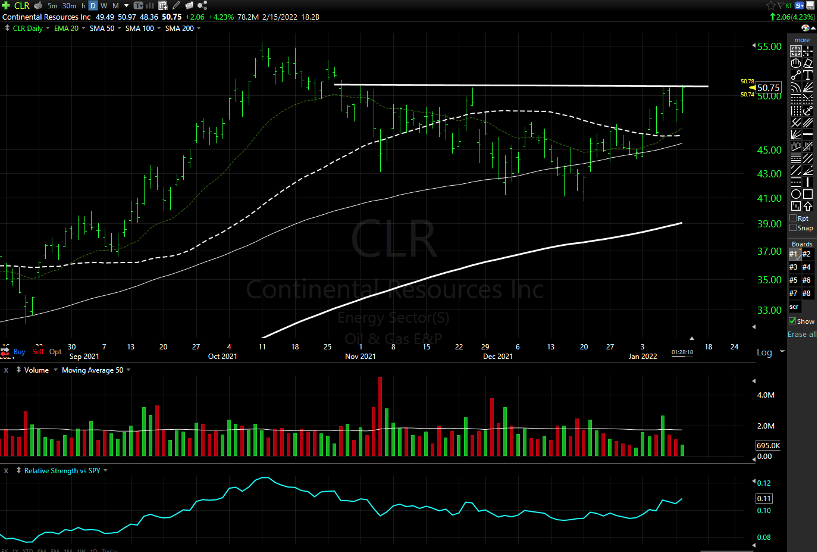Select the circle shape tool

pyautogui.click(x=796, y=193)
